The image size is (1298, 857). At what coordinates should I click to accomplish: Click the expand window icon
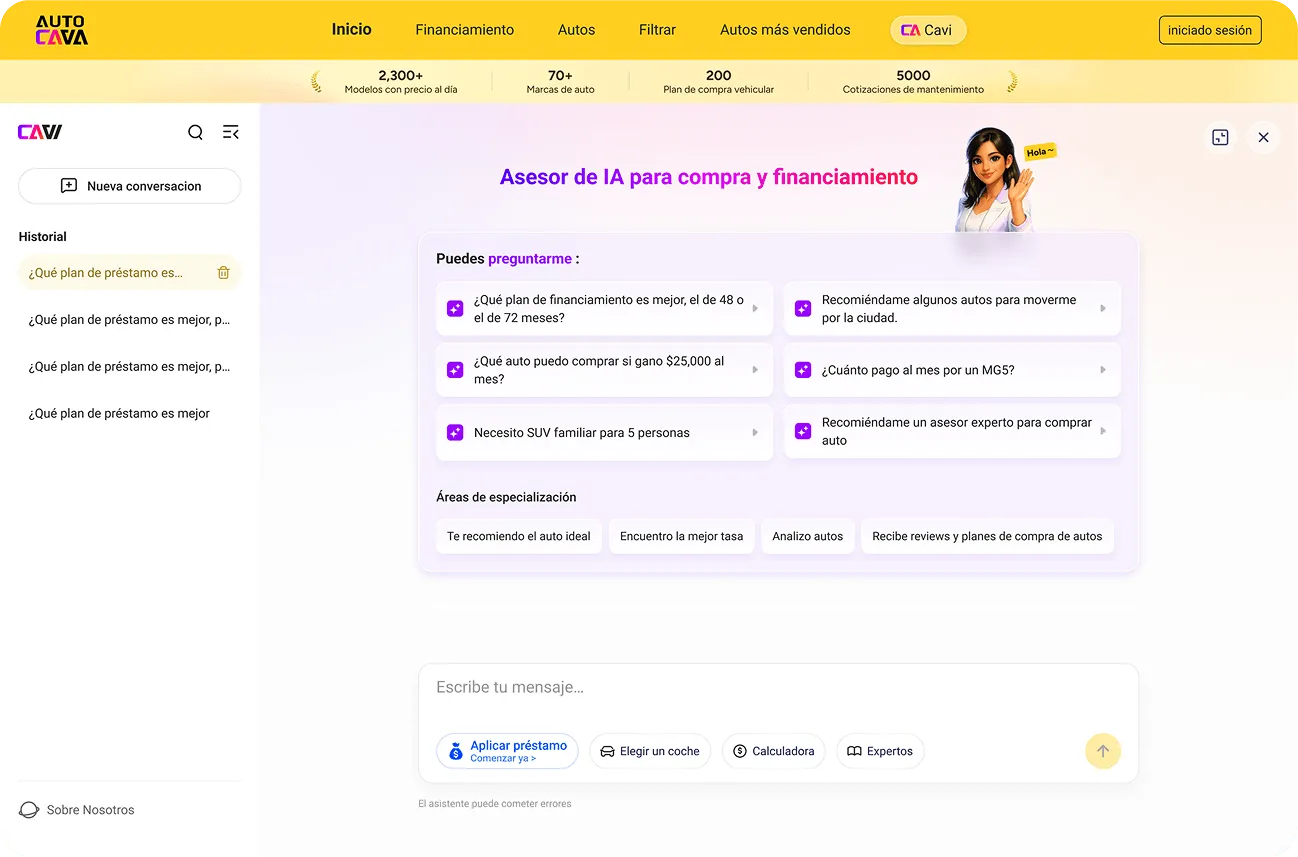[x=1220, y=137]
